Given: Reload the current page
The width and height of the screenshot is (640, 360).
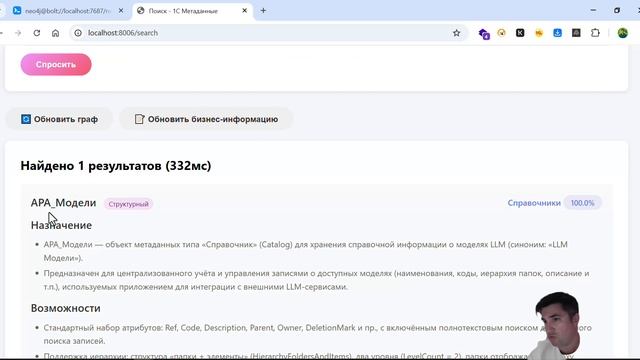Looking at the screenshot, I should coord(37,33).
